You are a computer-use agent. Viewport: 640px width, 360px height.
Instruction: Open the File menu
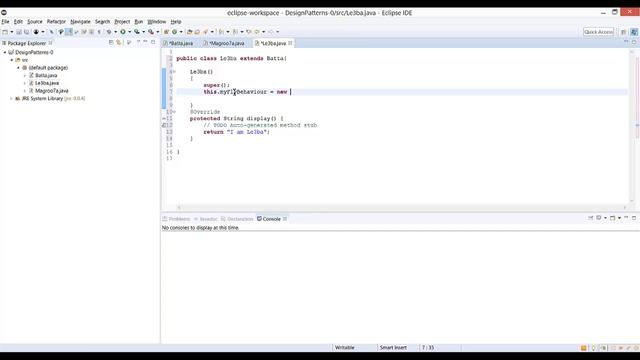[x=5, y=22]
